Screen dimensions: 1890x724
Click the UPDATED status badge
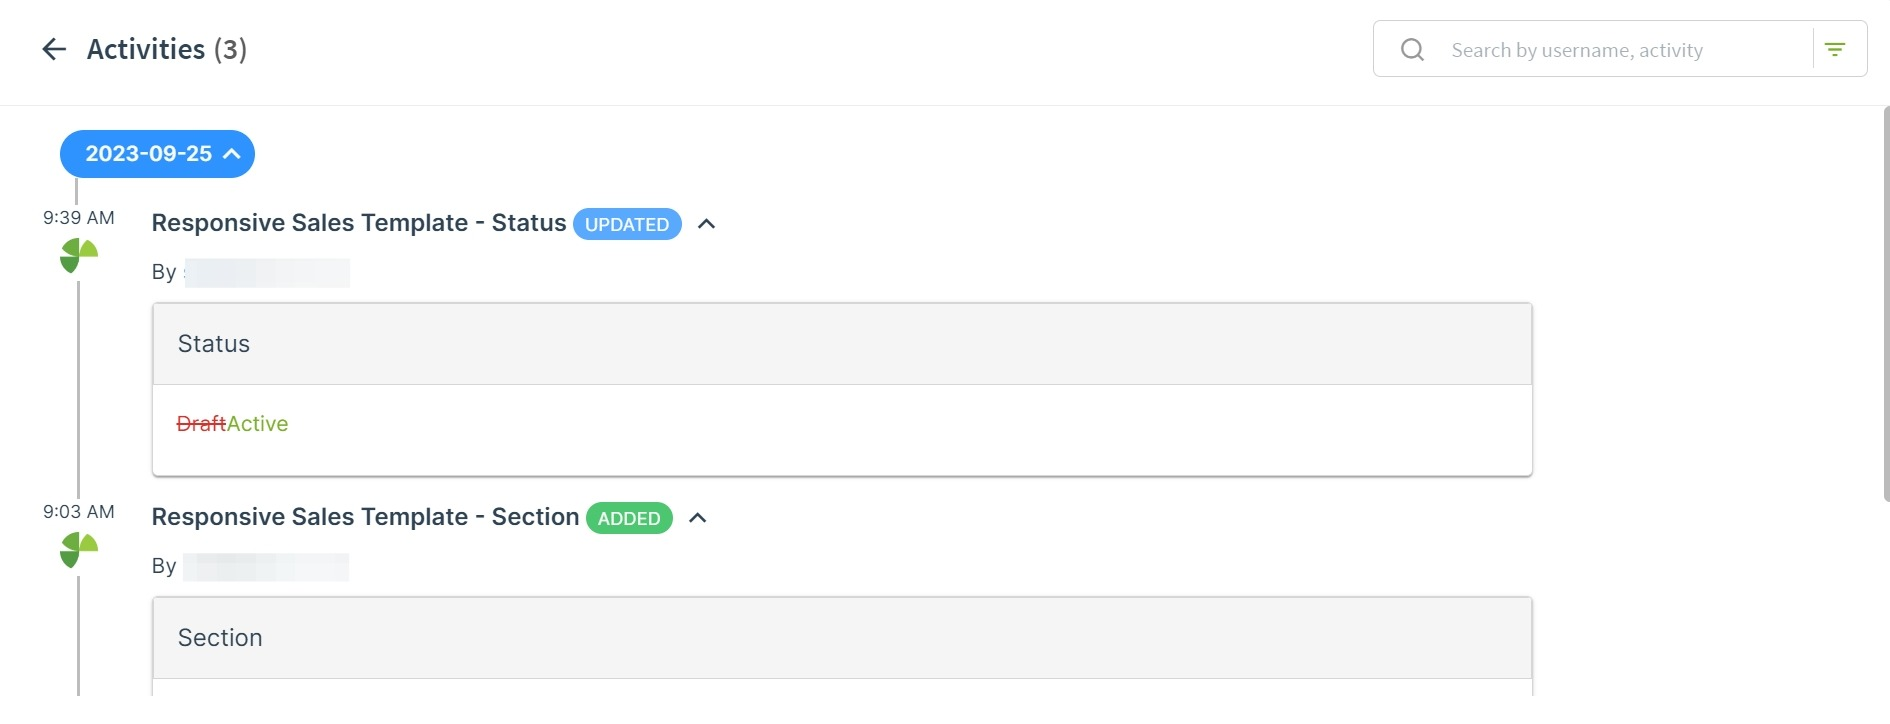(x=627, y=224)
